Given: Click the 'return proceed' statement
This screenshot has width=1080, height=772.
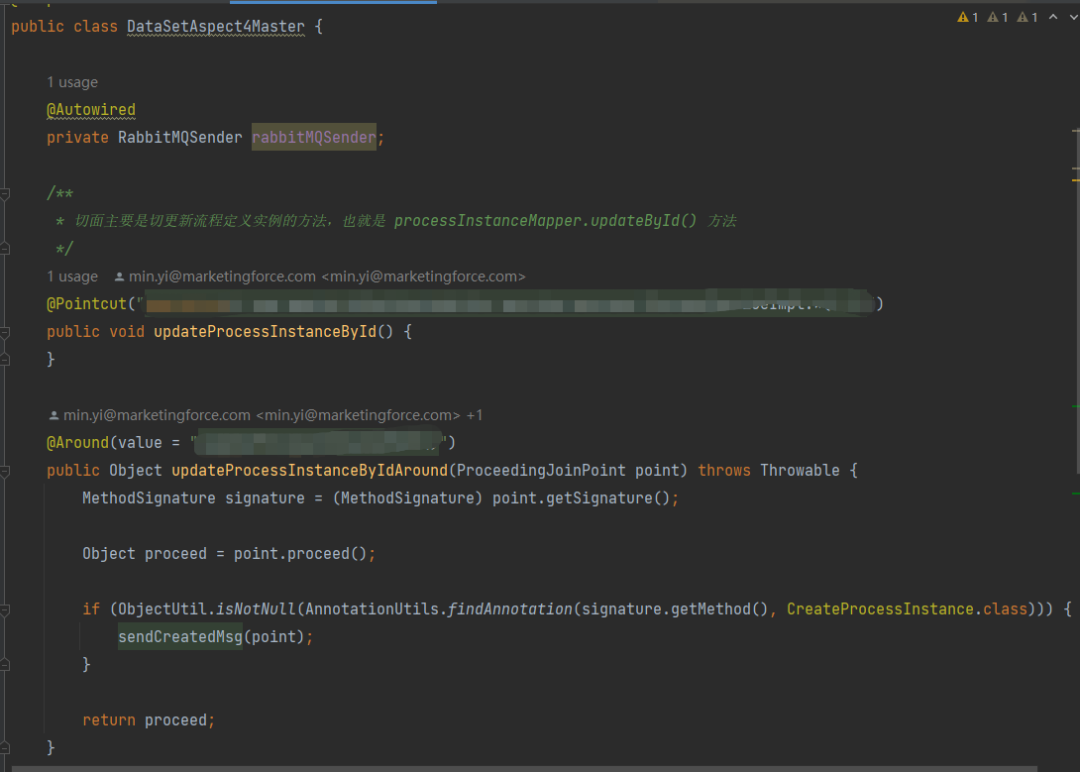Looking at the screenshot, I should (149, 720).
